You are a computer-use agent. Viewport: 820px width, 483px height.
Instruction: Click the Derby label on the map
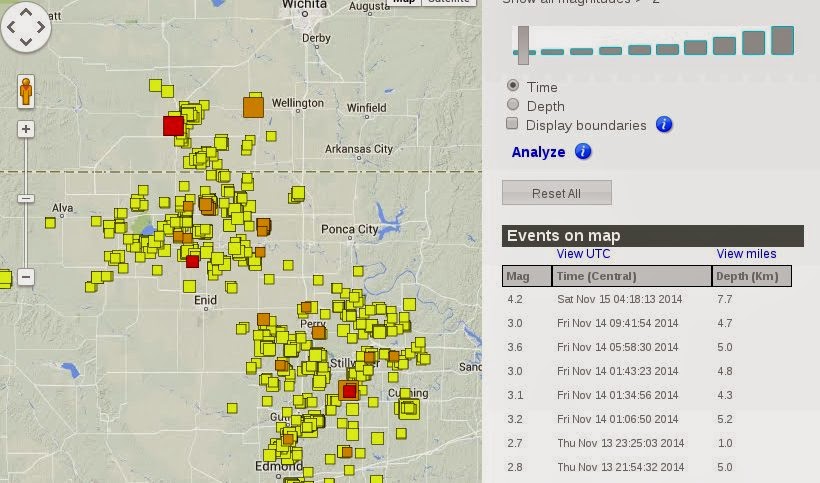coord(316,38)
